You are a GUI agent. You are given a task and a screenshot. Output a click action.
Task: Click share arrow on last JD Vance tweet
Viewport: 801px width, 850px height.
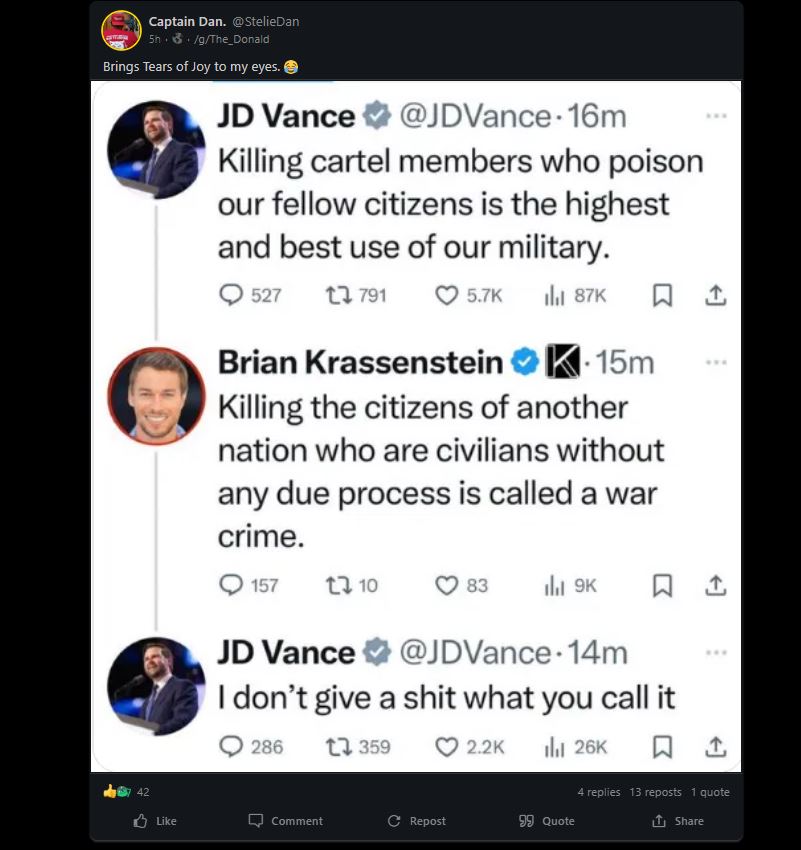pyautogui.click(x=715, y=746)
